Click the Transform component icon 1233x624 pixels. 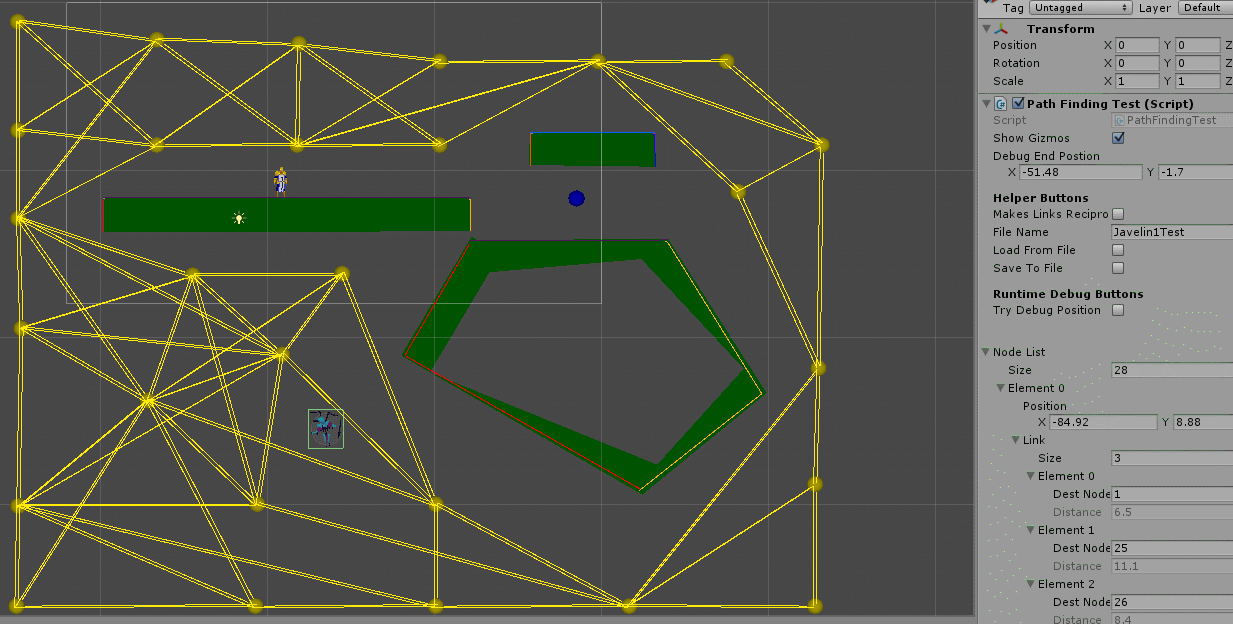(x=1001, y=29)
